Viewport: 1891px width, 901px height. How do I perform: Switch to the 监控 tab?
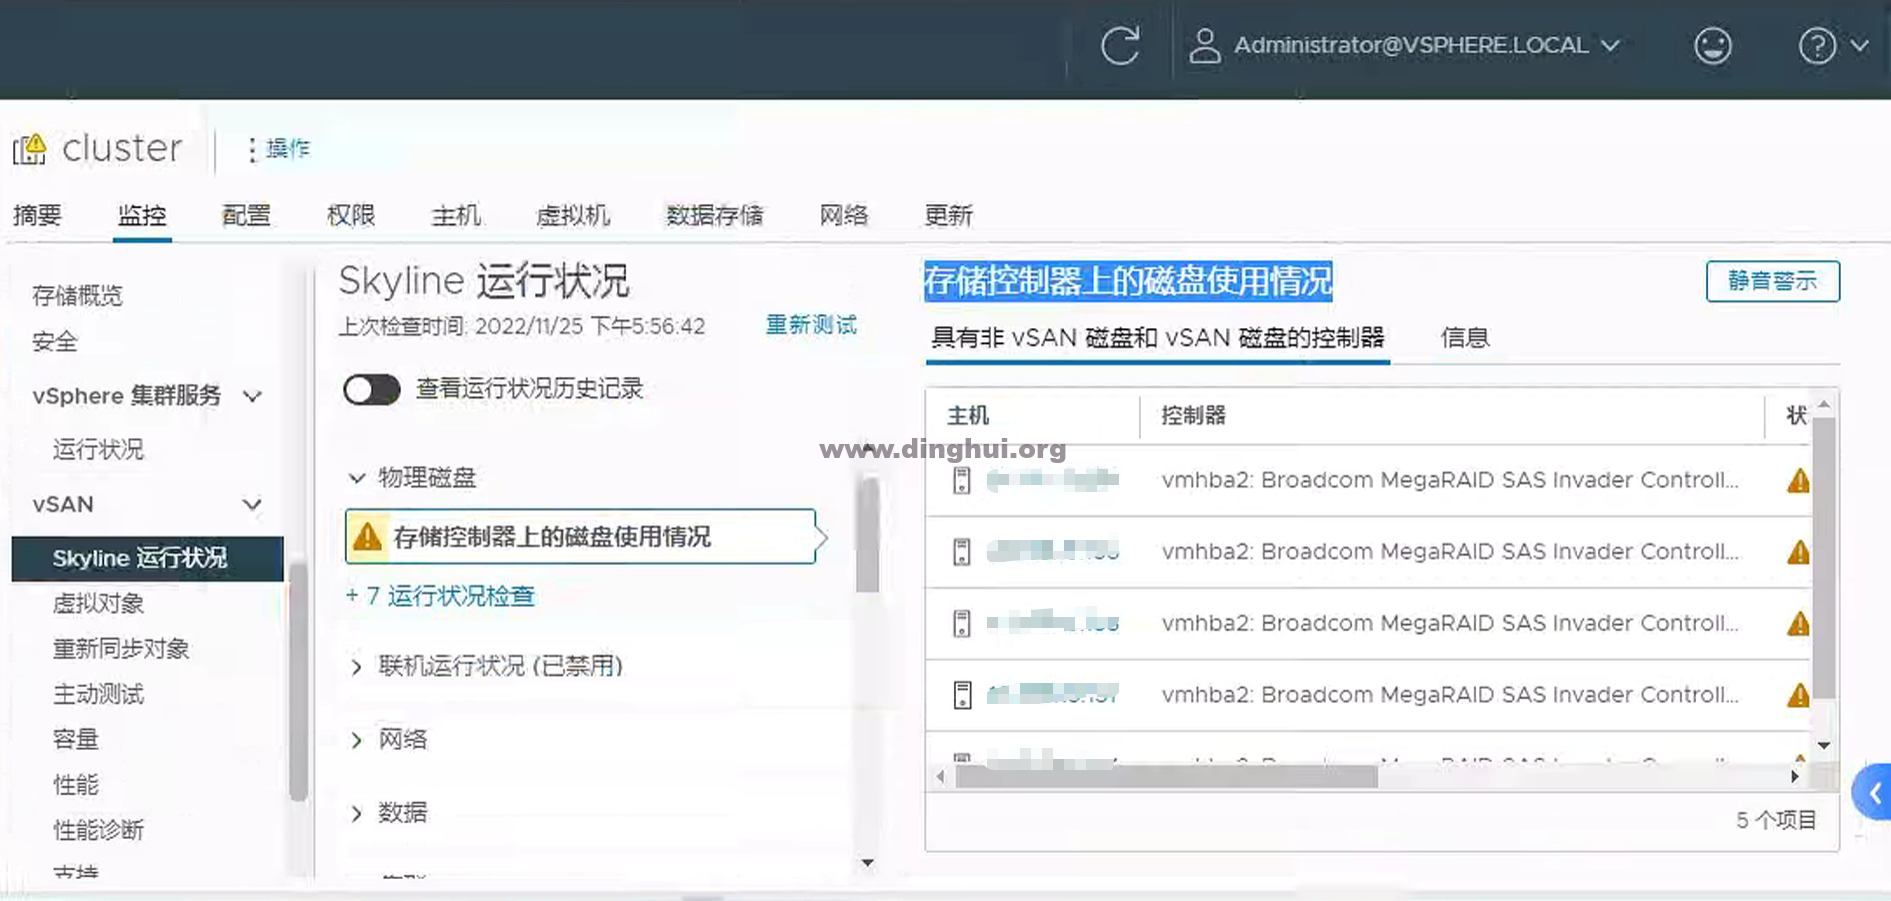[x=142, y=215]
